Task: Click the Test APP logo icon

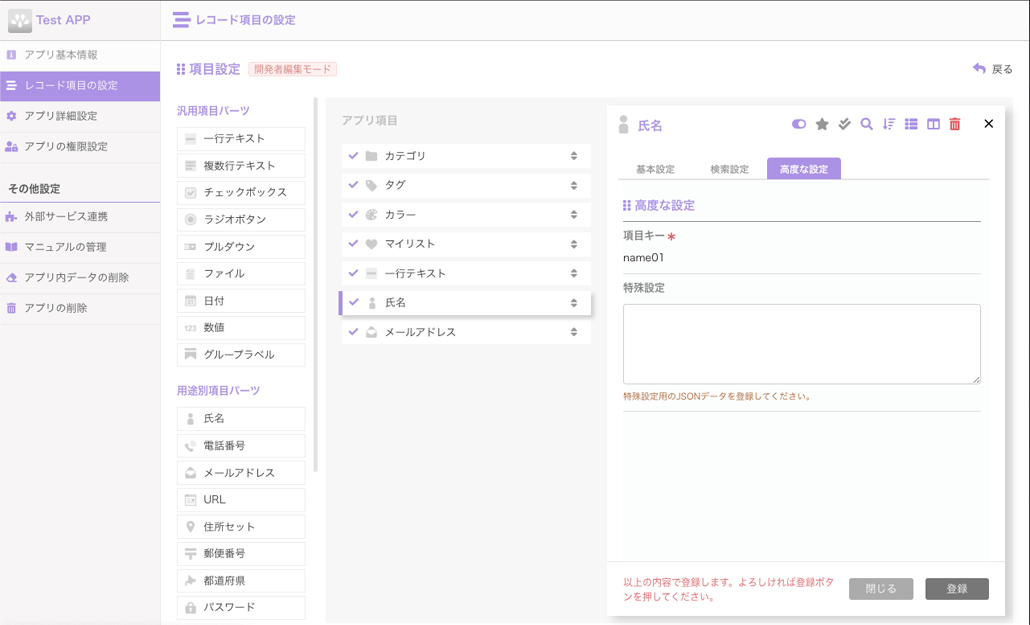Action: (20, 20)
